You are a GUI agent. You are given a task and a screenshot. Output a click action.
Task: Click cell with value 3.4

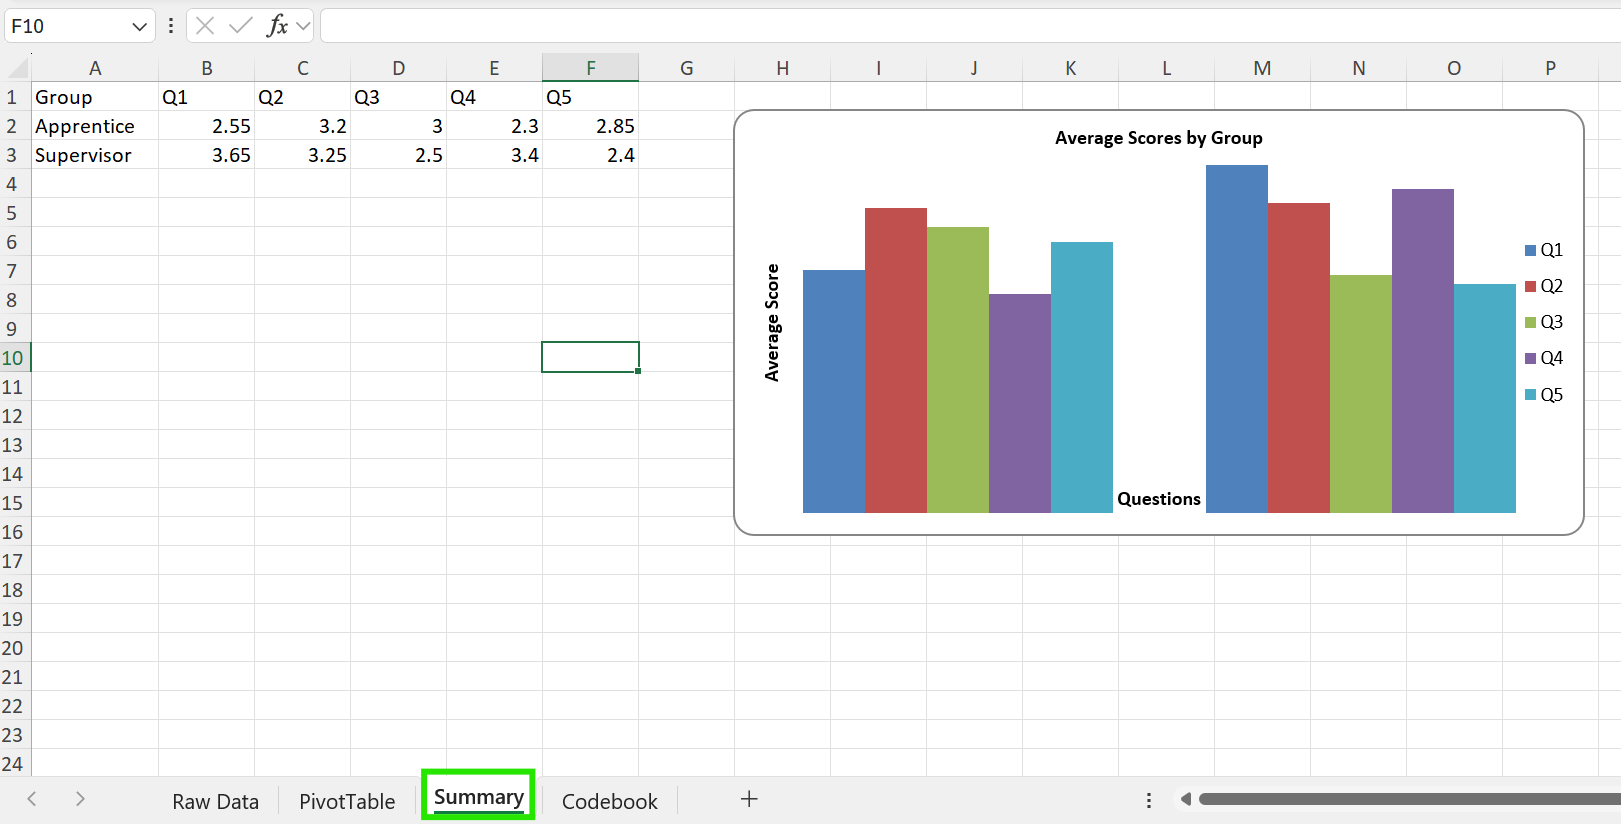click(494, 155)
